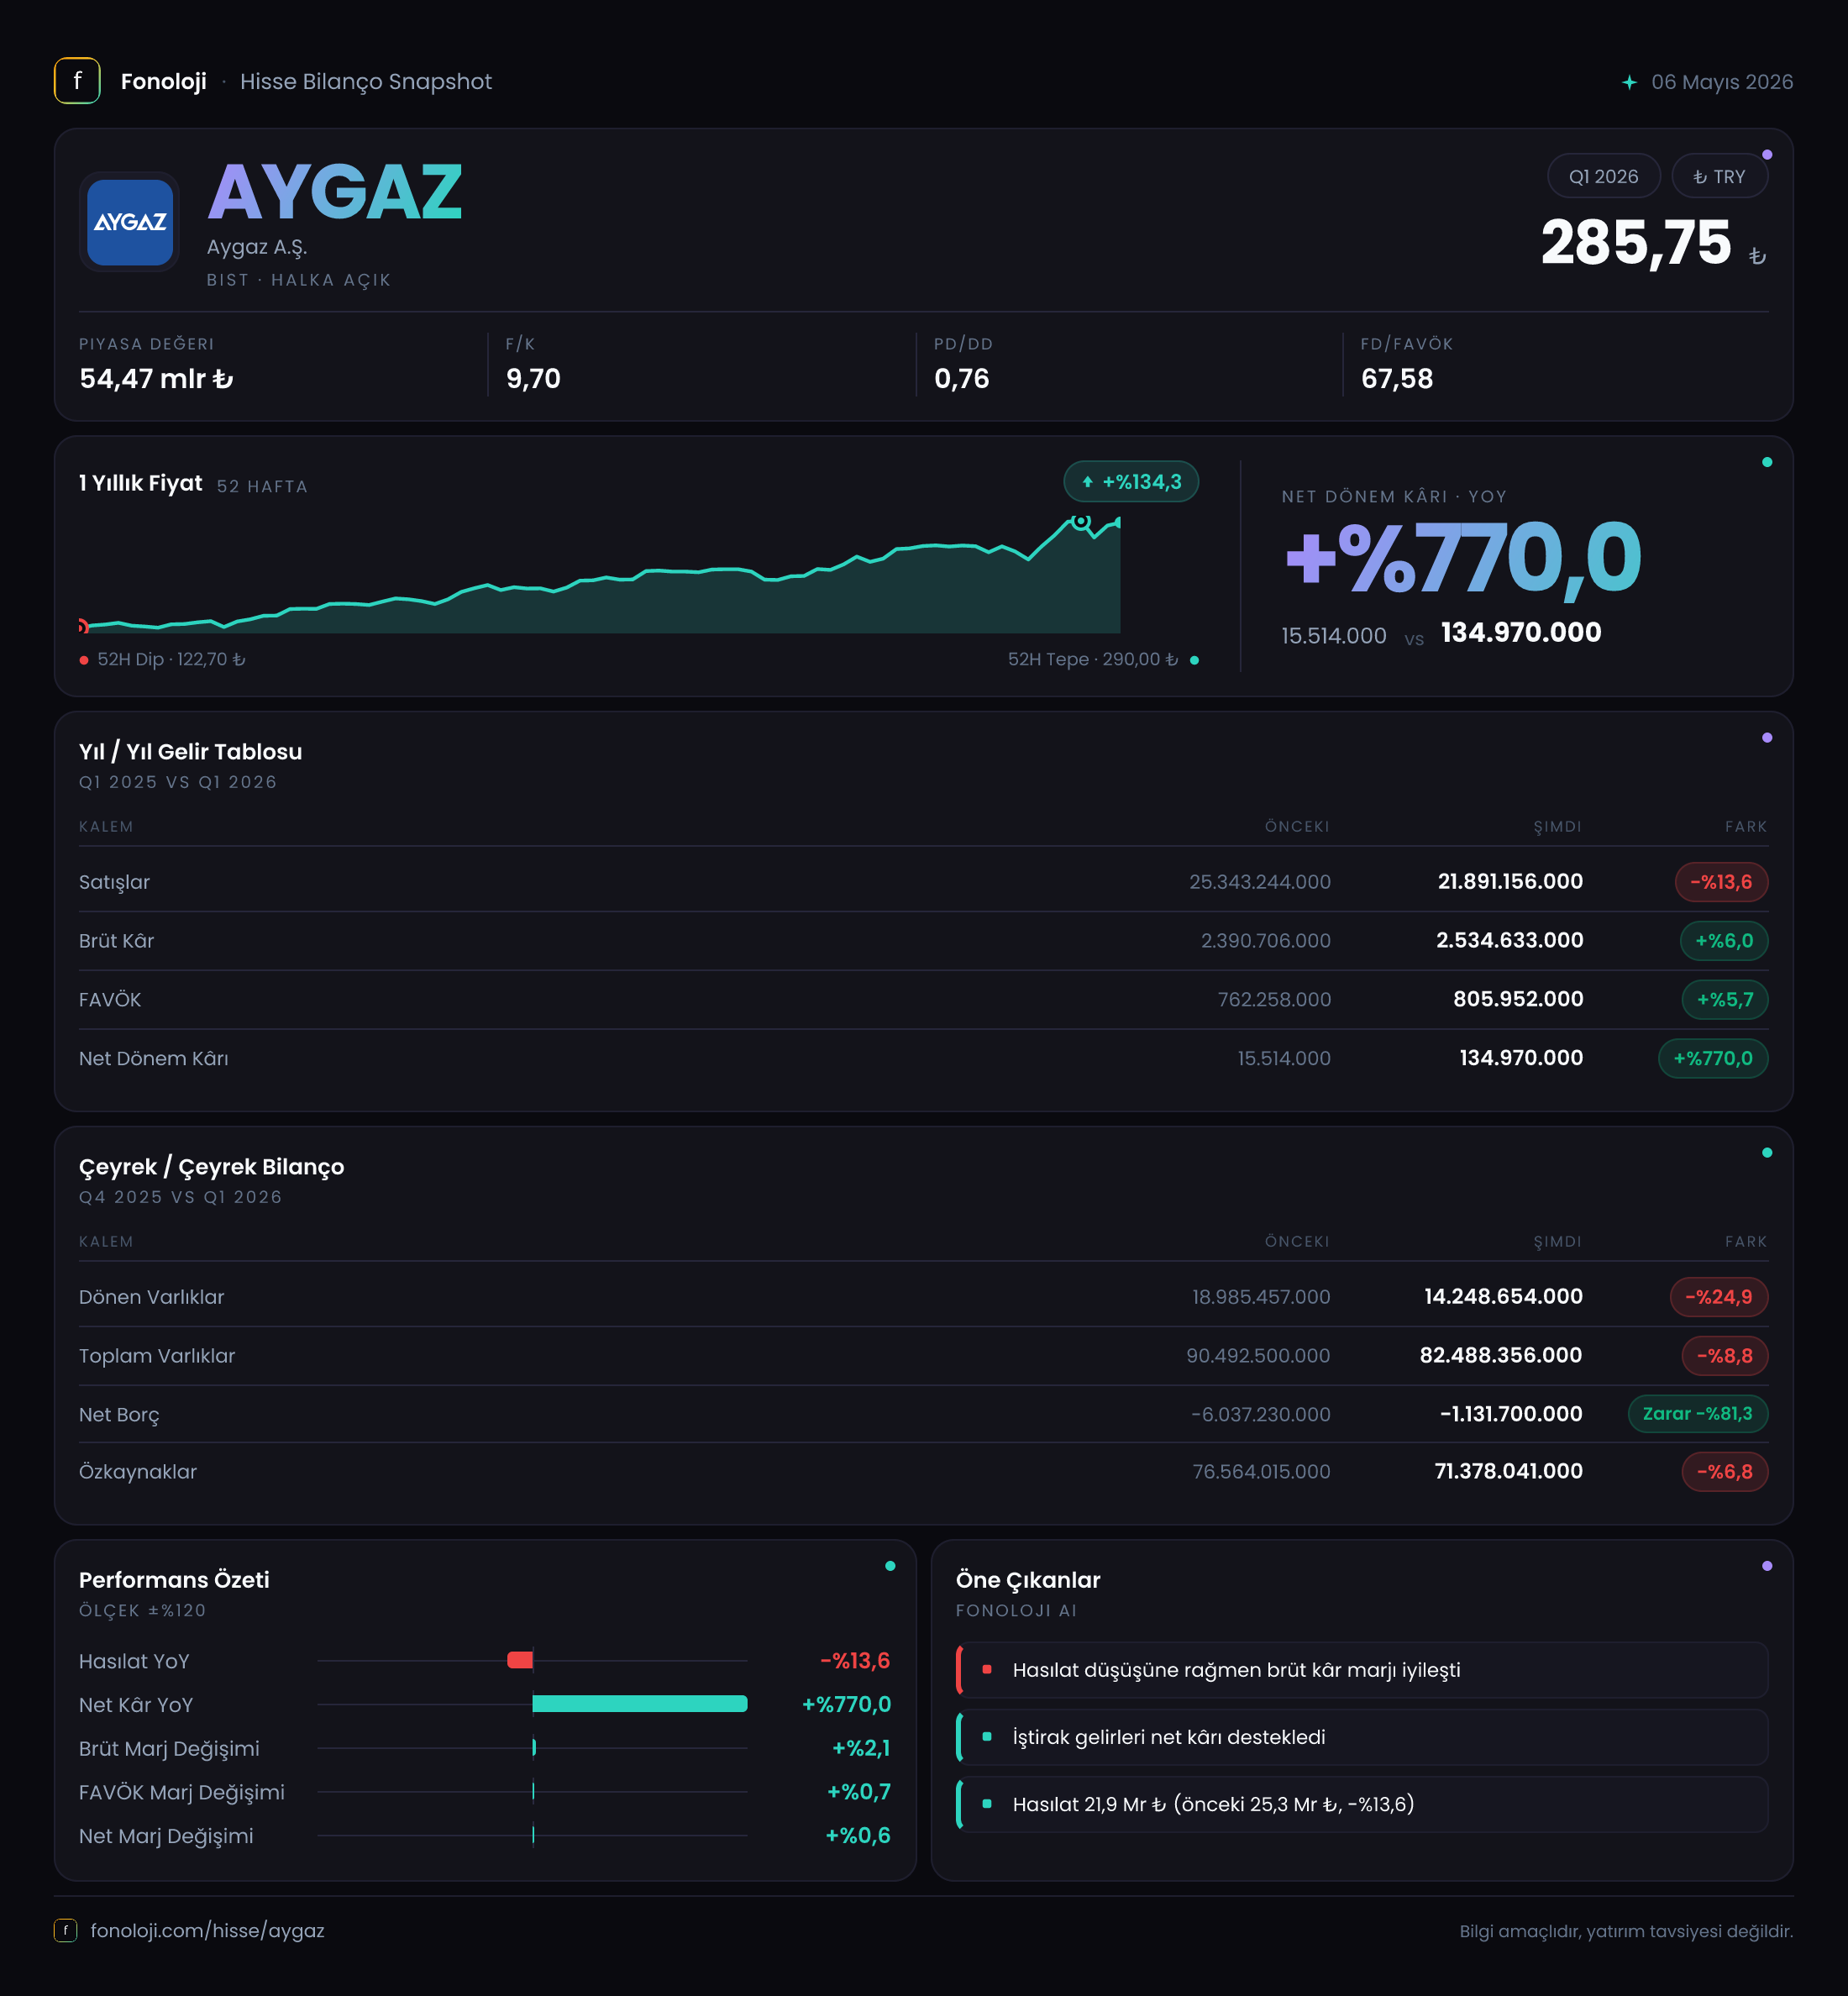Click the small Fonoloji icon in footer
This screenshot has height=1996, width=1848.
click(x=65, y=1930)
